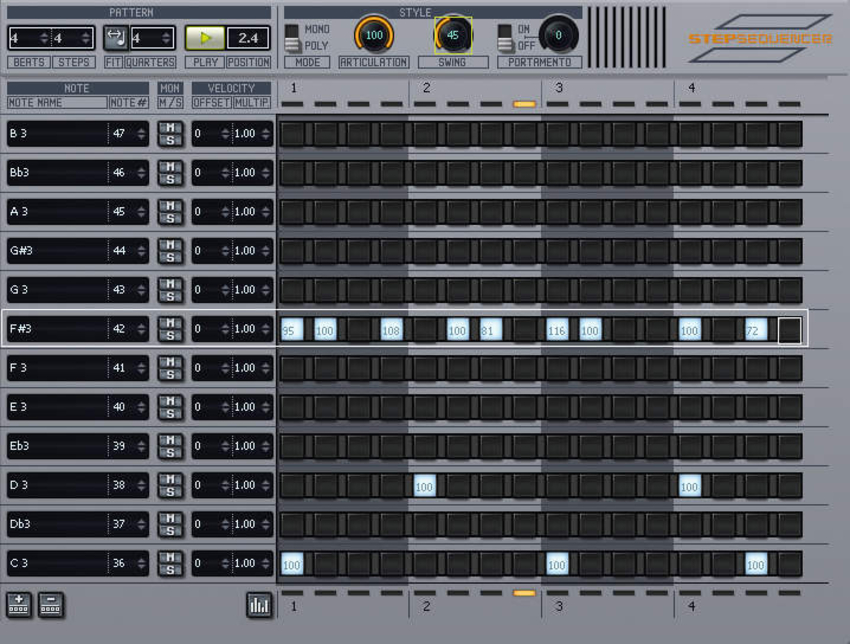
Task: Adjust the Quarters stepper arrows
Action: coord(166,38)
